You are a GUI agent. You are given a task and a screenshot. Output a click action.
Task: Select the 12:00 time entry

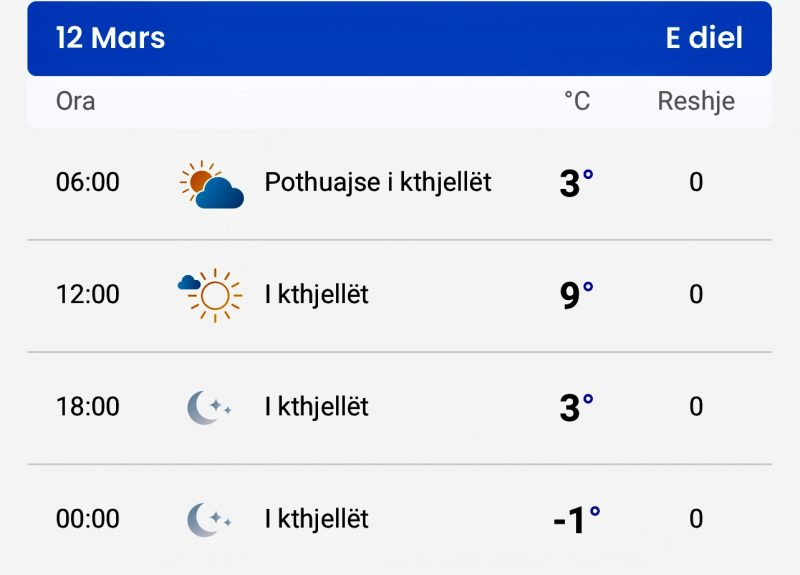(x=88, y=294)
